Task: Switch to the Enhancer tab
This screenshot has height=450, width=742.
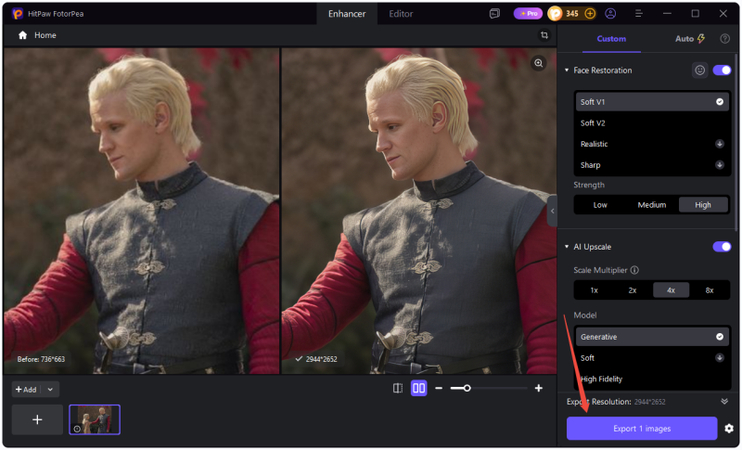Action: tap(347, 14)
